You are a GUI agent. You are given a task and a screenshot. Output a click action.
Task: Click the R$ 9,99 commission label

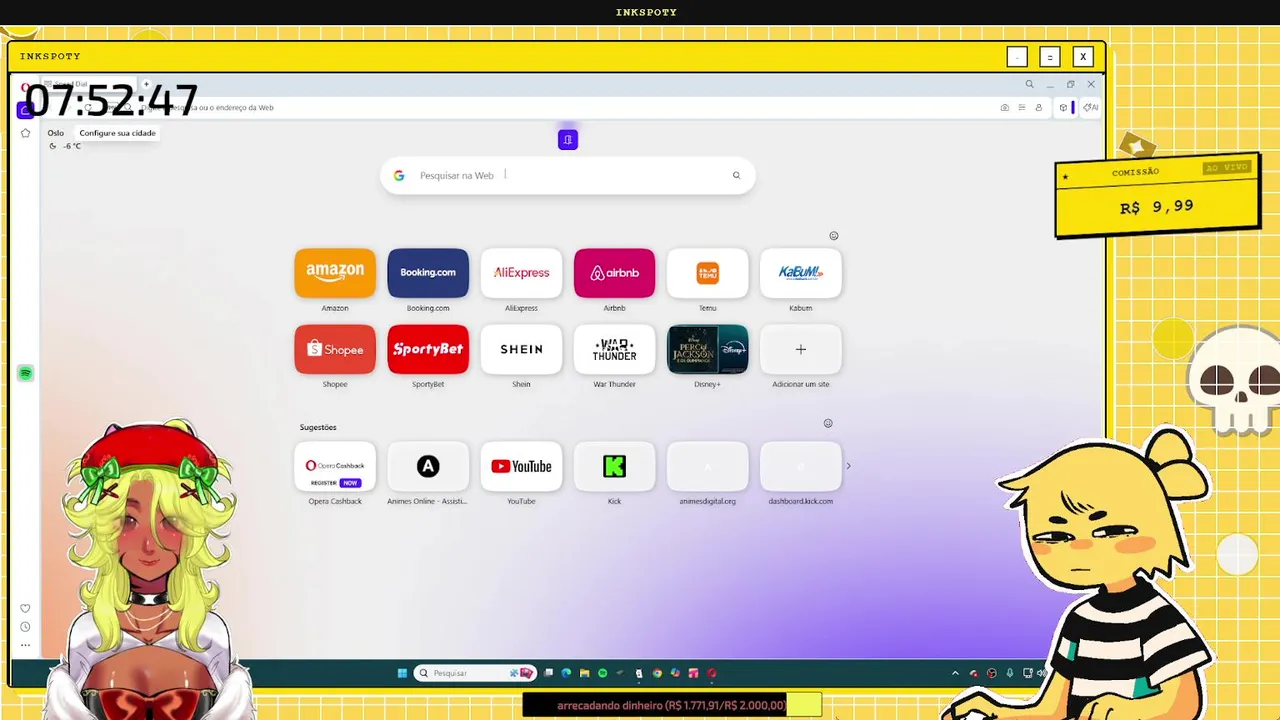pos(1157,207)
